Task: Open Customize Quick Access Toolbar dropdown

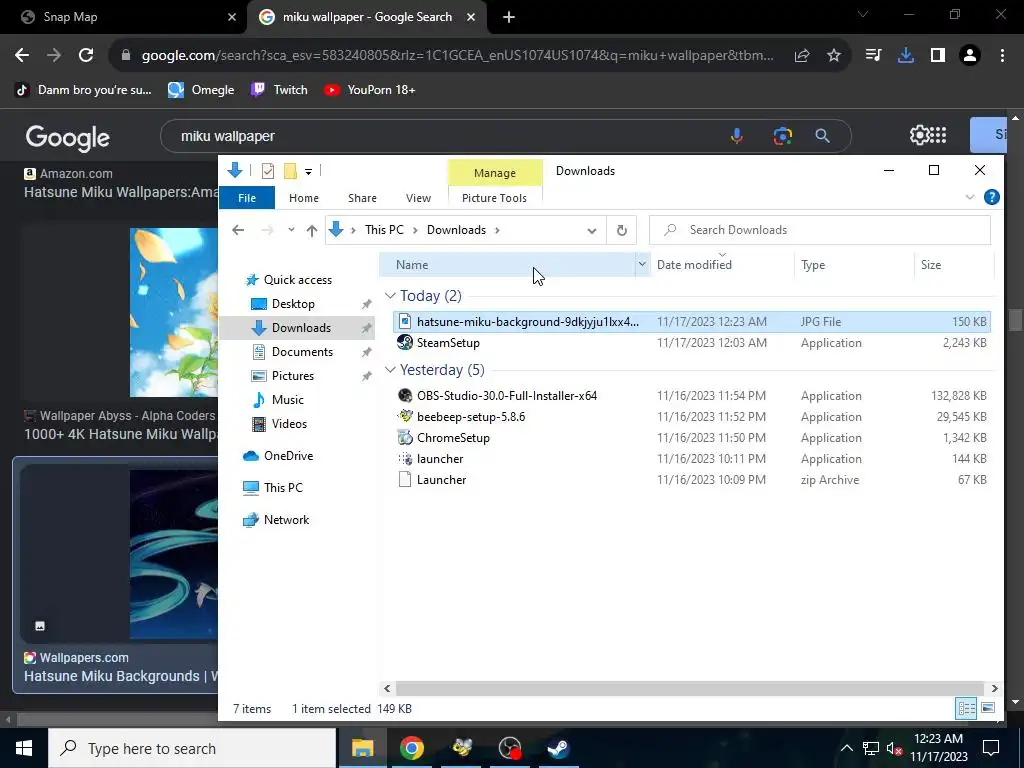Action: [308, 172]
